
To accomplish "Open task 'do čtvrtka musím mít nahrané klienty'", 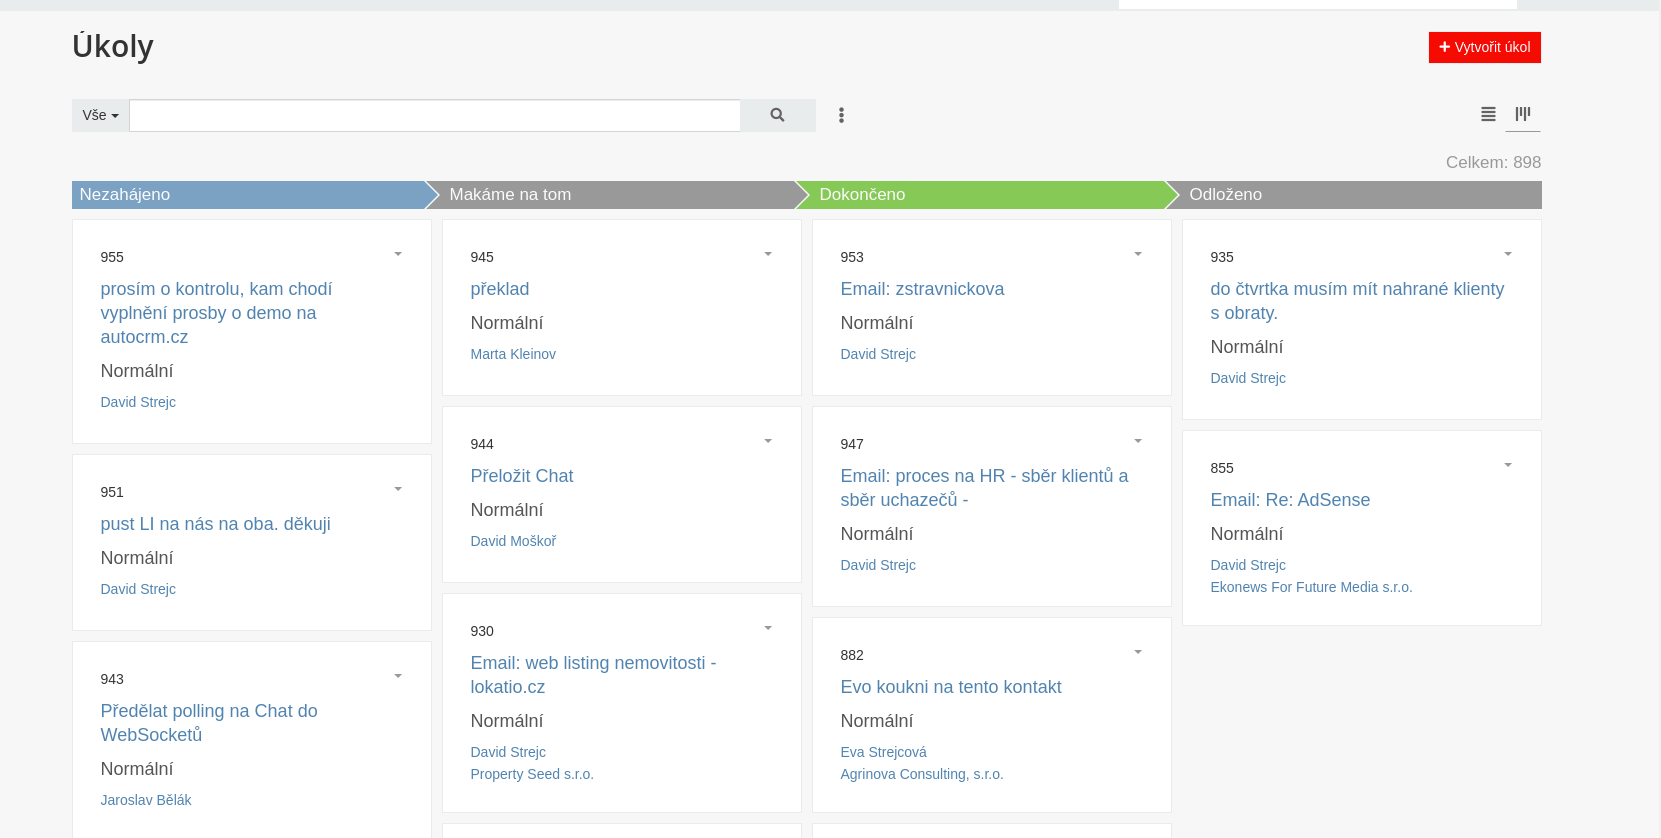I will (x=1357, y=301).
